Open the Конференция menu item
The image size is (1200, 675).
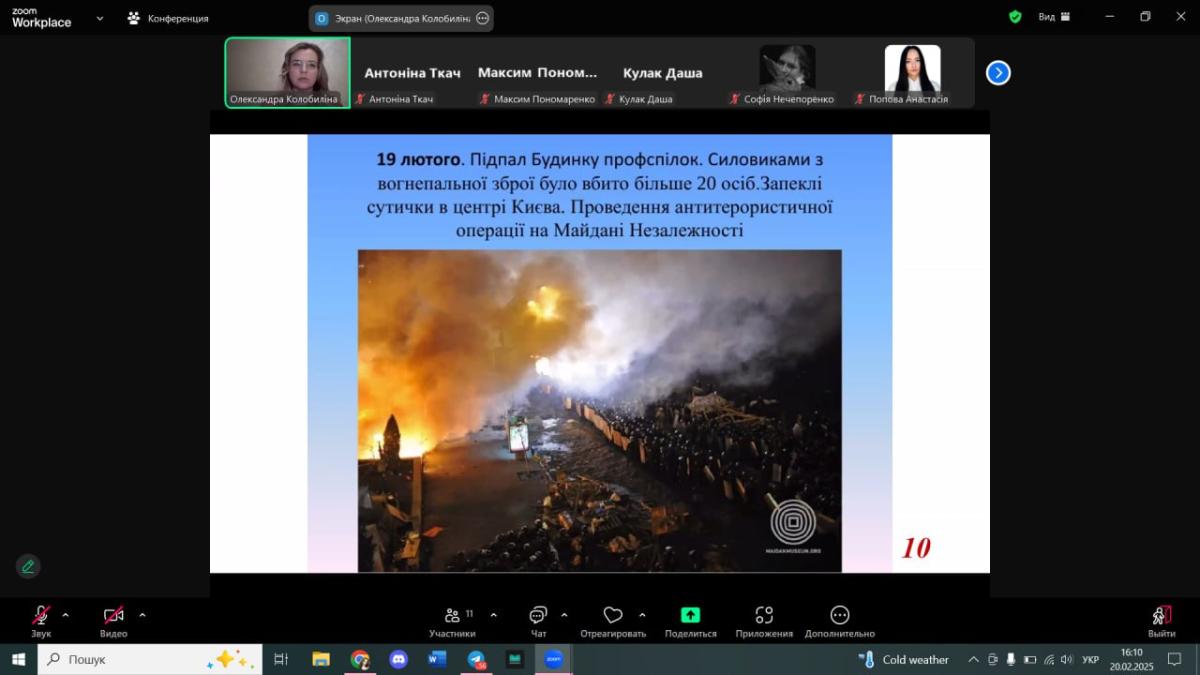pos(168,18)
